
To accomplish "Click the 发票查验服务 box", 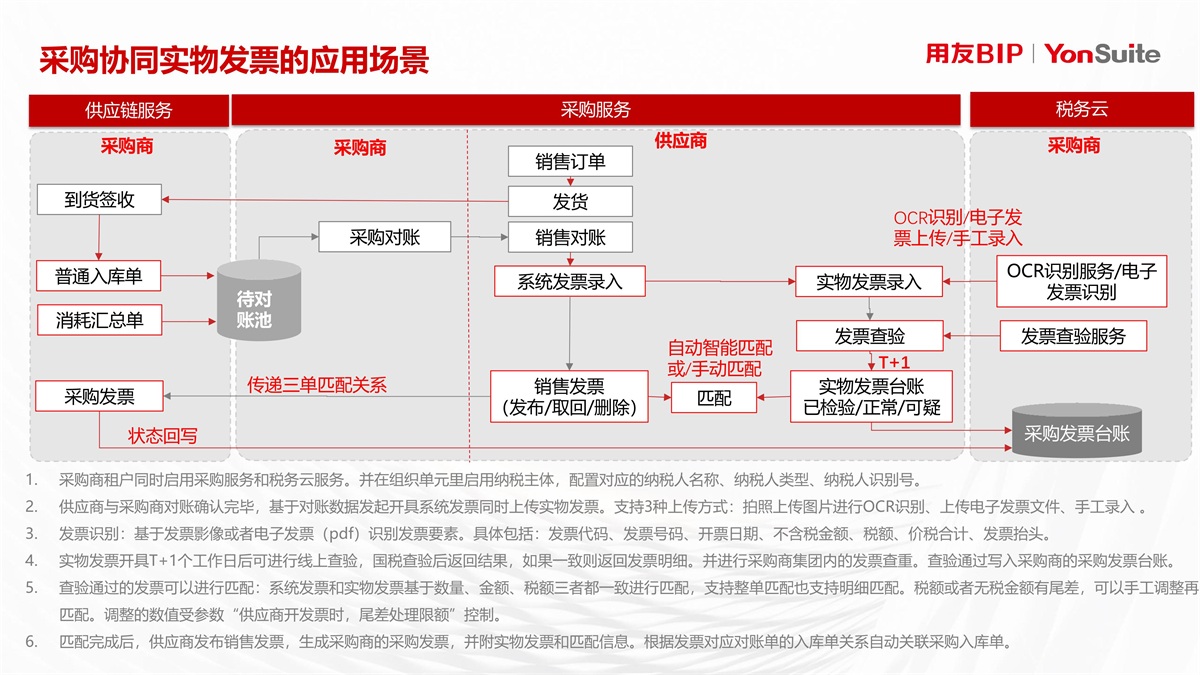I will 1073,336.
